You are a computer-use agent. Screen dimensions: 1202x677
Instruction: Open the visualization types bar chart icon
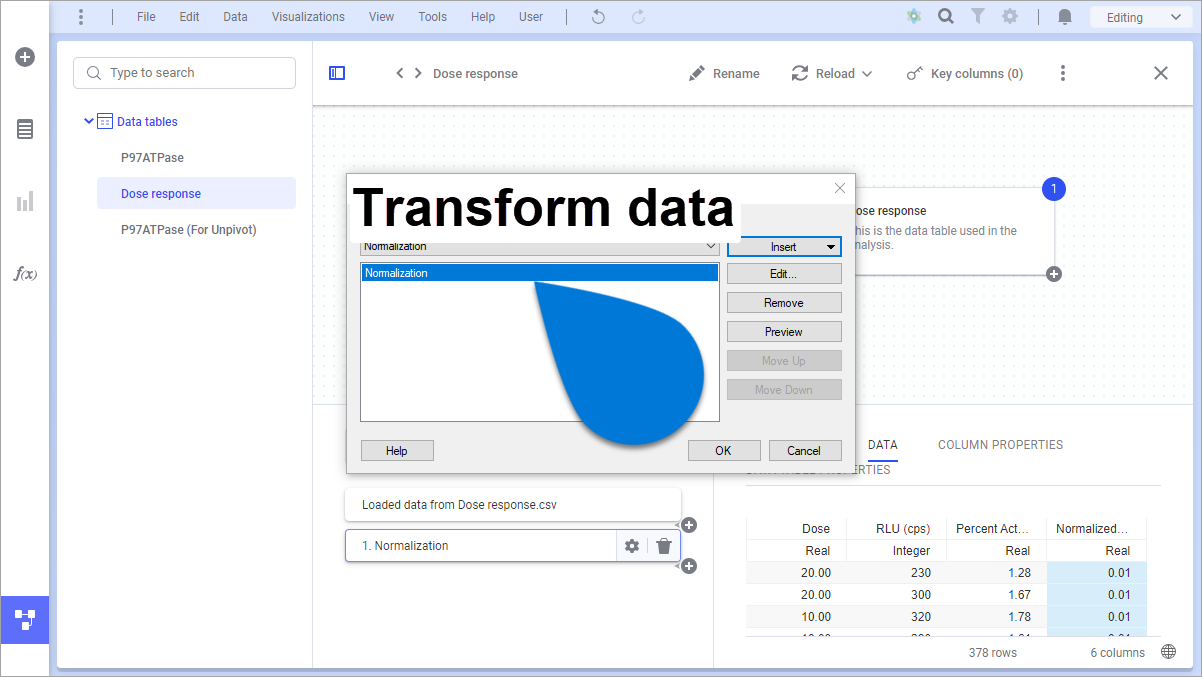[25, 201]
